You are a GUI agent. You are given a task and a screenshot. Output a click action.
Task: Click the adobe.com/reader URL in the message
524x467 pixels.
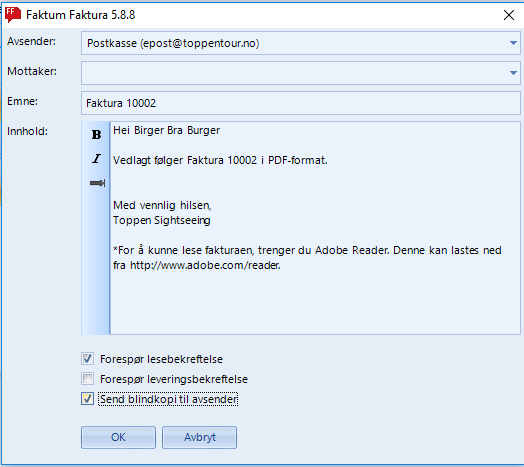(x=205, y=265)
